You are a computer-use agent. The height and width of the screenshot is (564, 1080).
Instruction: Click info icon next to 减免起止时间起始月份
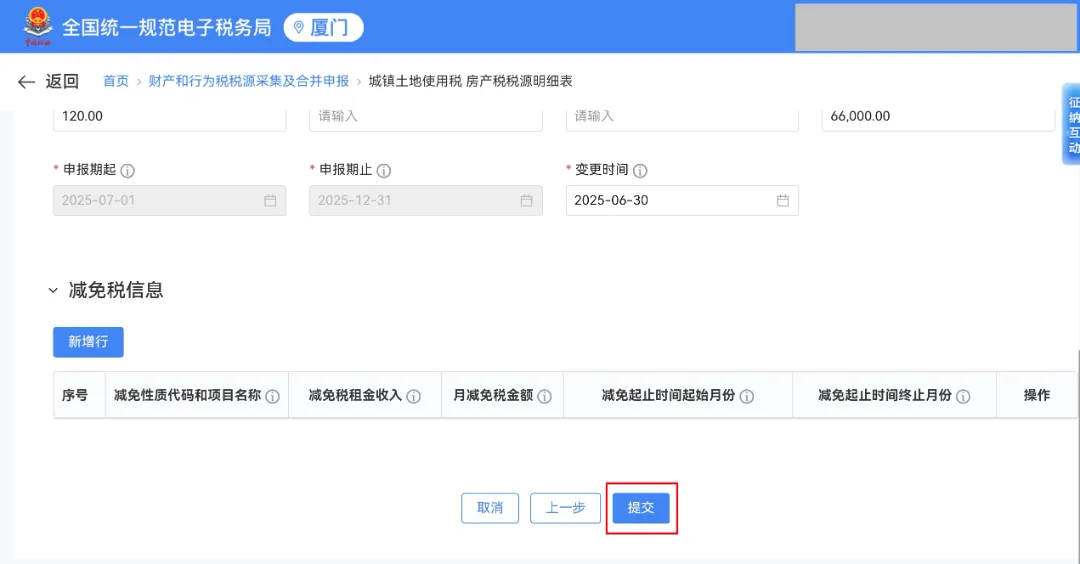[746, 396]
